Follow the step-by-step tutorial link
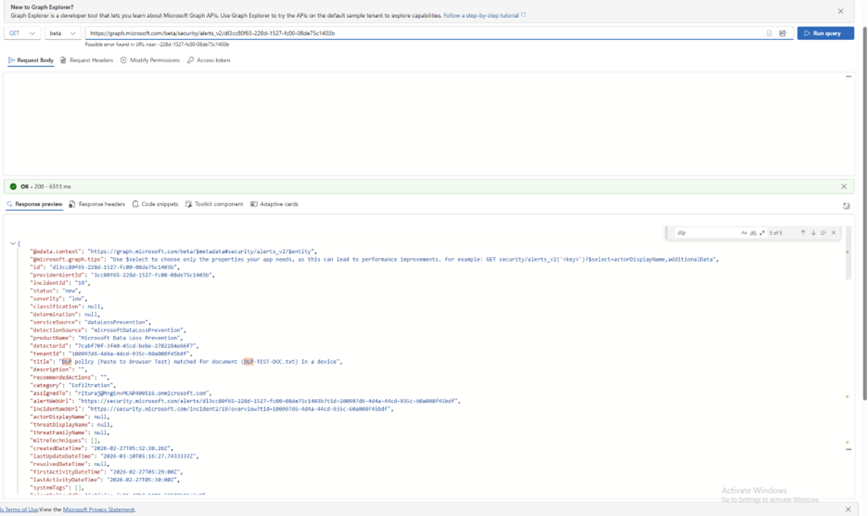This screenshot has height=516, width=868. (481, 16)
